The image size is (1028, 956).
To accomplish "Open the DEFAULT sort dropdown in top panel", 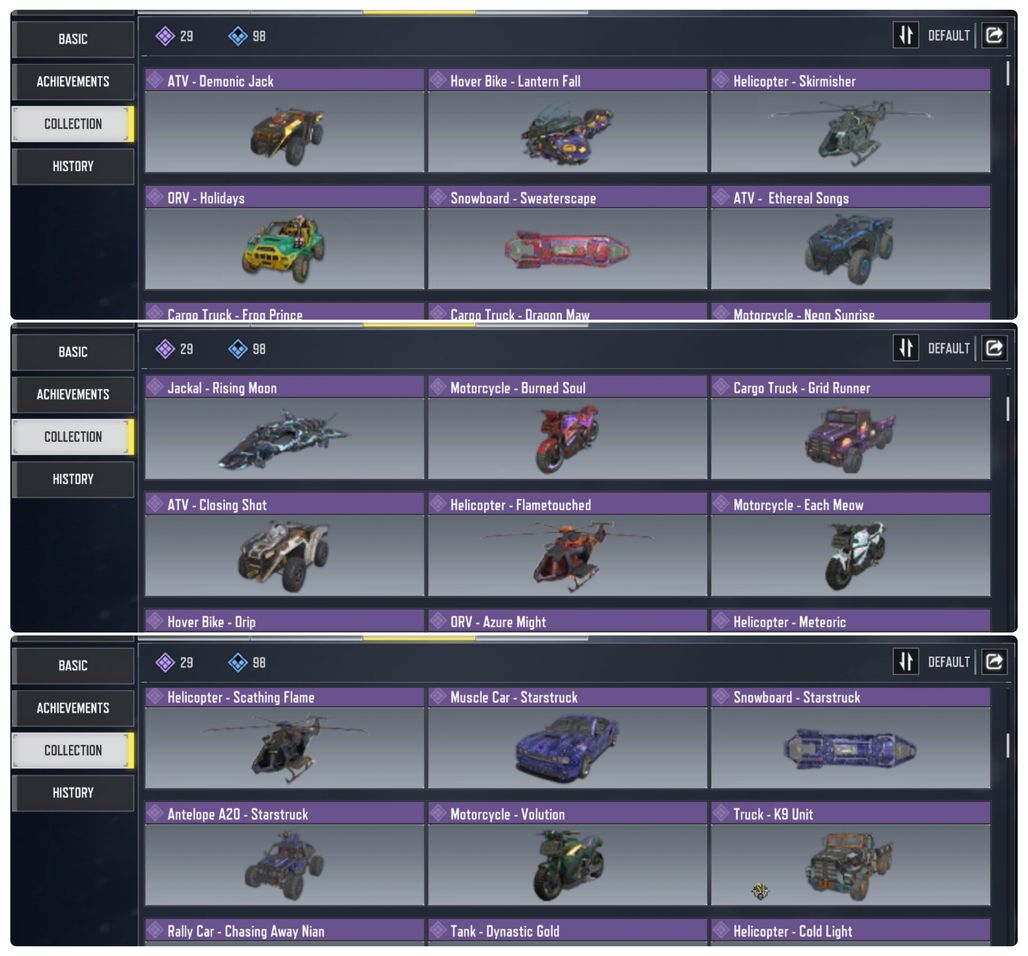I will coord(948,35).
